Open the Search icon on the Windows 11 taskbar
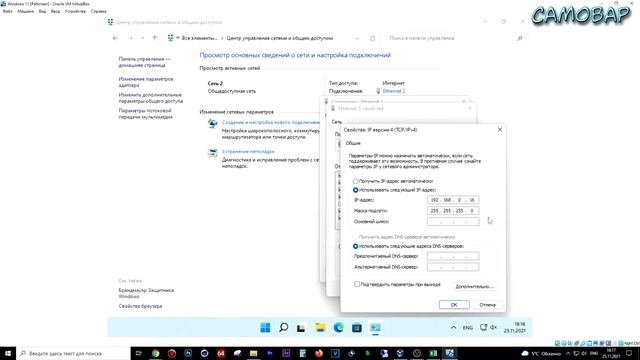This screenshot has width=640, height=360. point(283,328)
